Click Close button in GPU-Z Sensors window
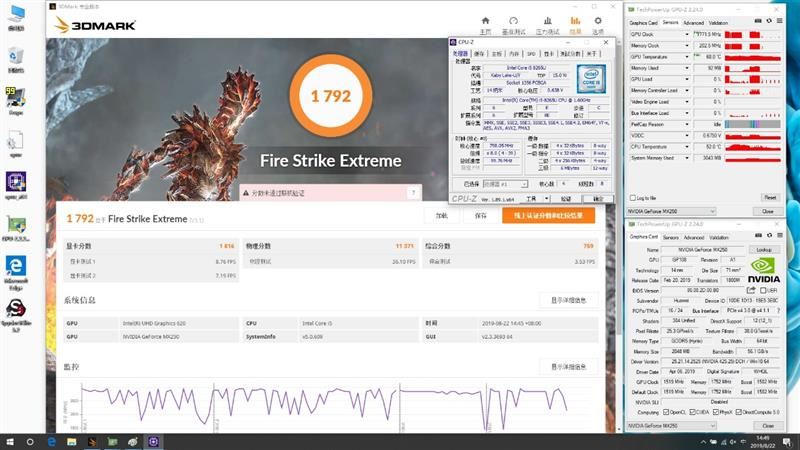Viewport: 800px width, 450px height. [767, 211]
